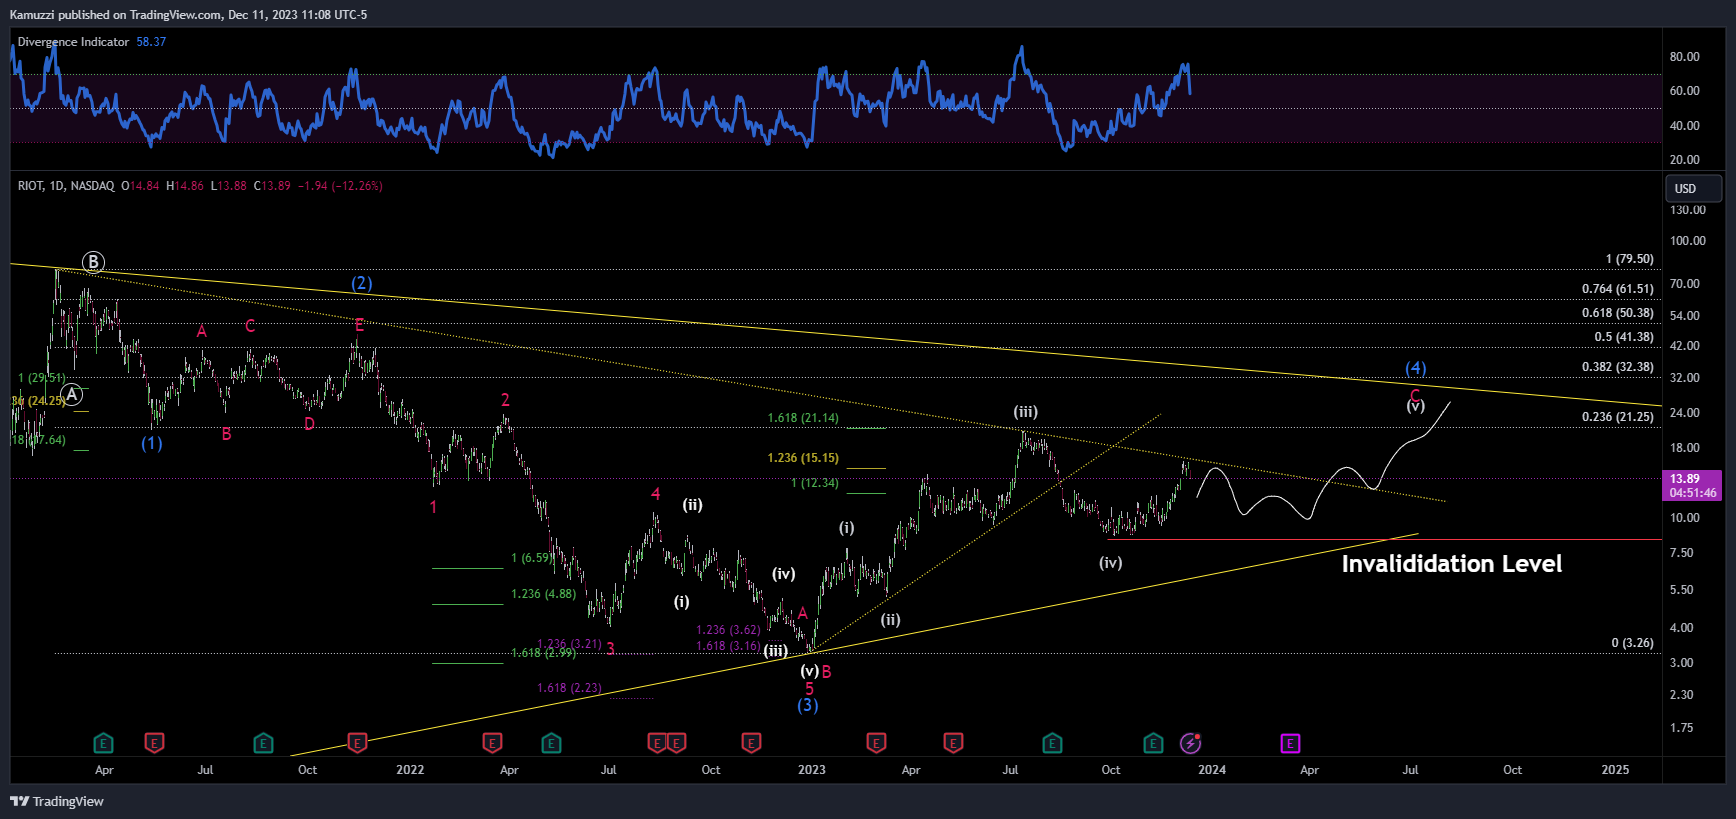This screenshot has width=1736, height=819.
Task: Click red earnings marker between Oct 2022 and 2023
Action: tap(751, 743)
